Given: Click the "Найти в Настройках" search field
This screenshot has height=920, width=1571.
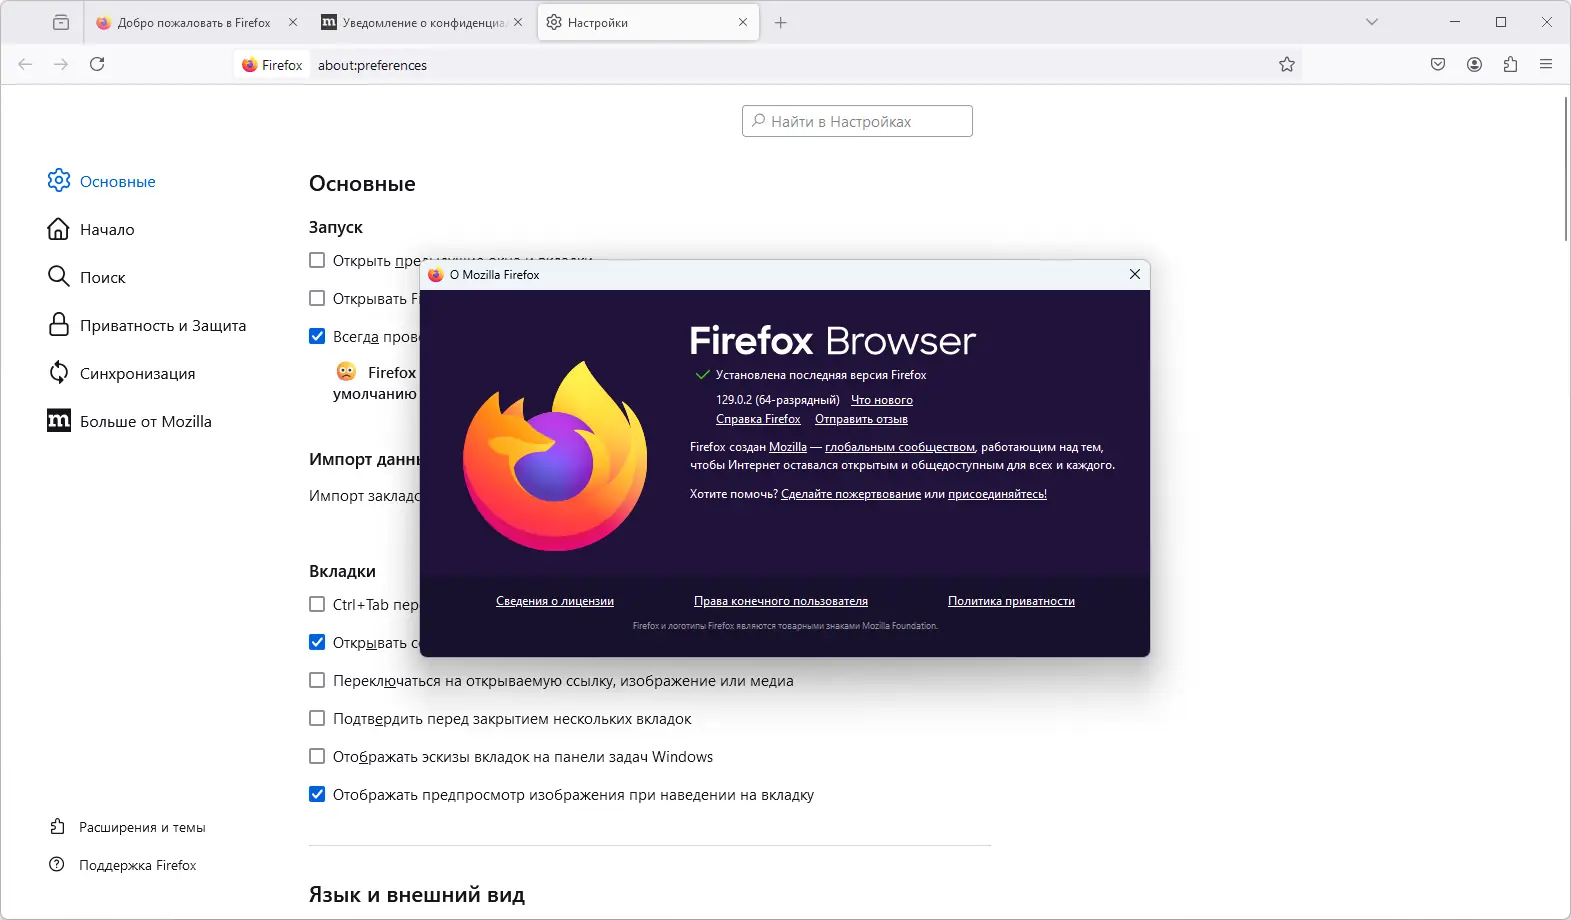Looking at the screenshot, I should coord(857,121).
